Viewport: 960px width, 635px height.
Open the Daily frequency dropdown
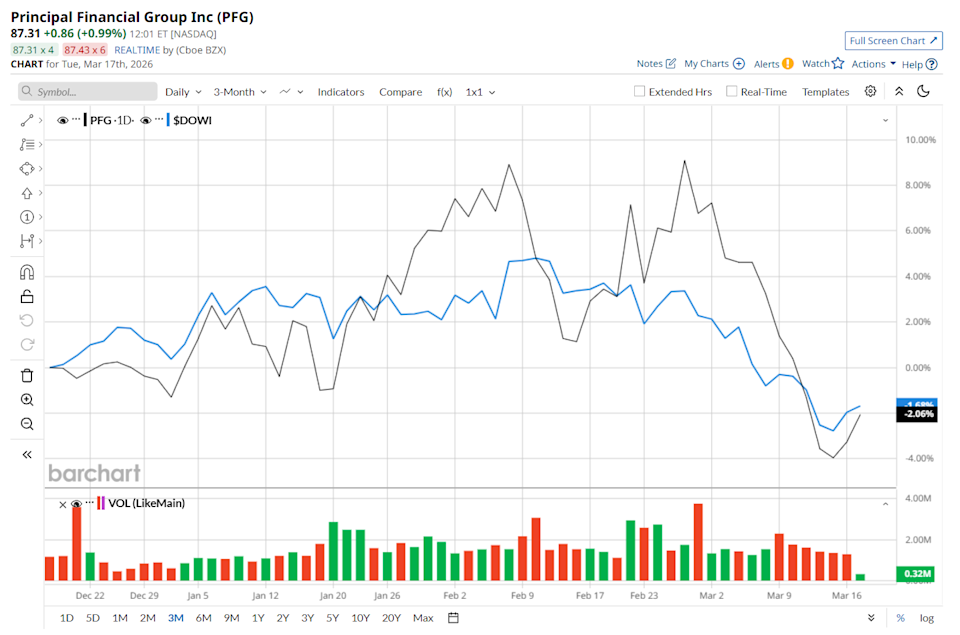(182, 92)
